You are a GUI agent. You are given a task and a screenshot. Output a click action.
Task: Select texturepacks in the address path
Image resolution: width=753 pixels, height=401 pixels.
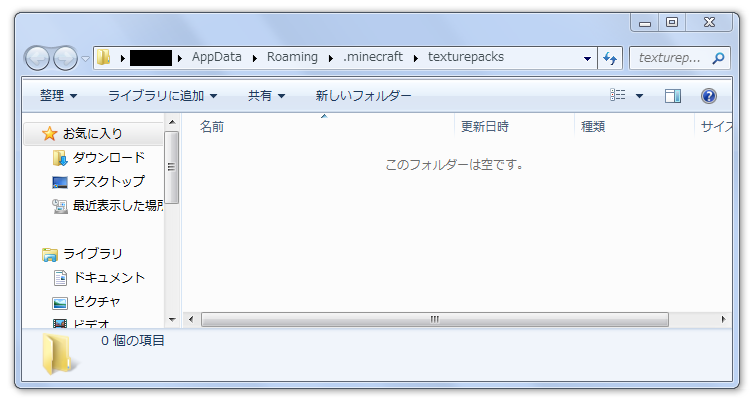coord(465,57)
